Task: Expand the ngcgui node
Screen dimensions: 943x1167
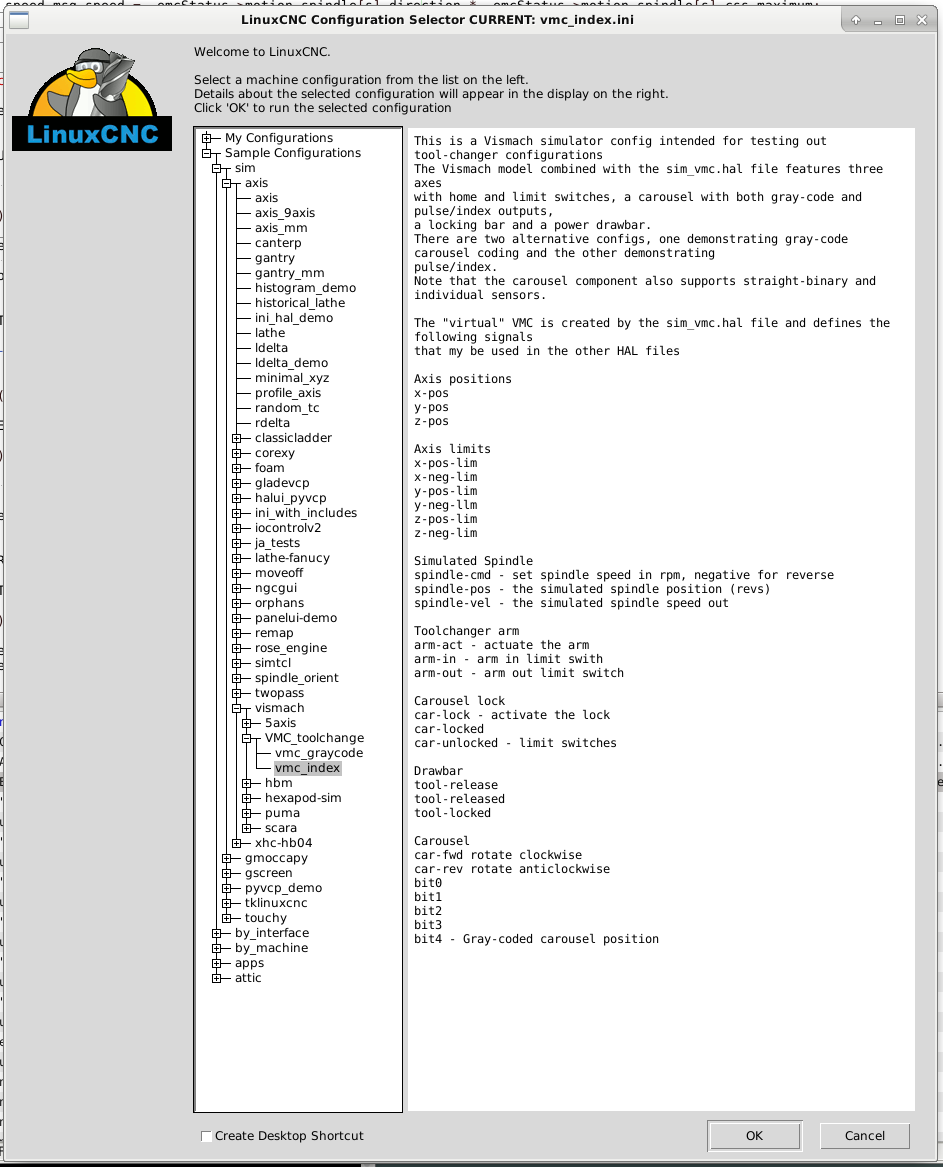Action: click(237, 588)
